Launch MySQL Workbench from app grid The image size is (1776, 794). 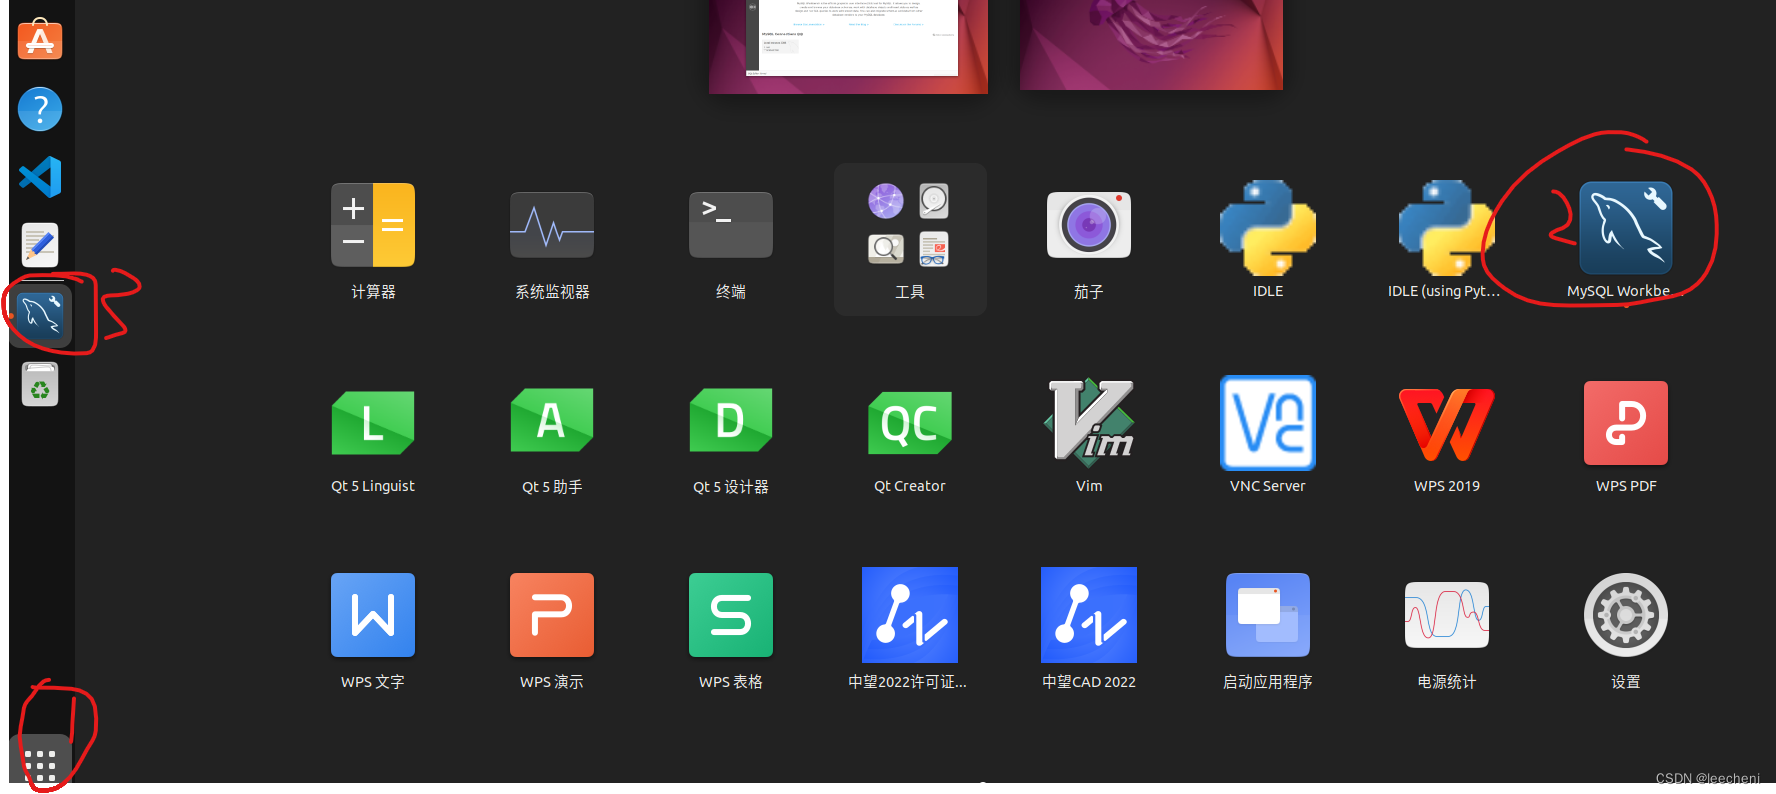click(1626, 228)
